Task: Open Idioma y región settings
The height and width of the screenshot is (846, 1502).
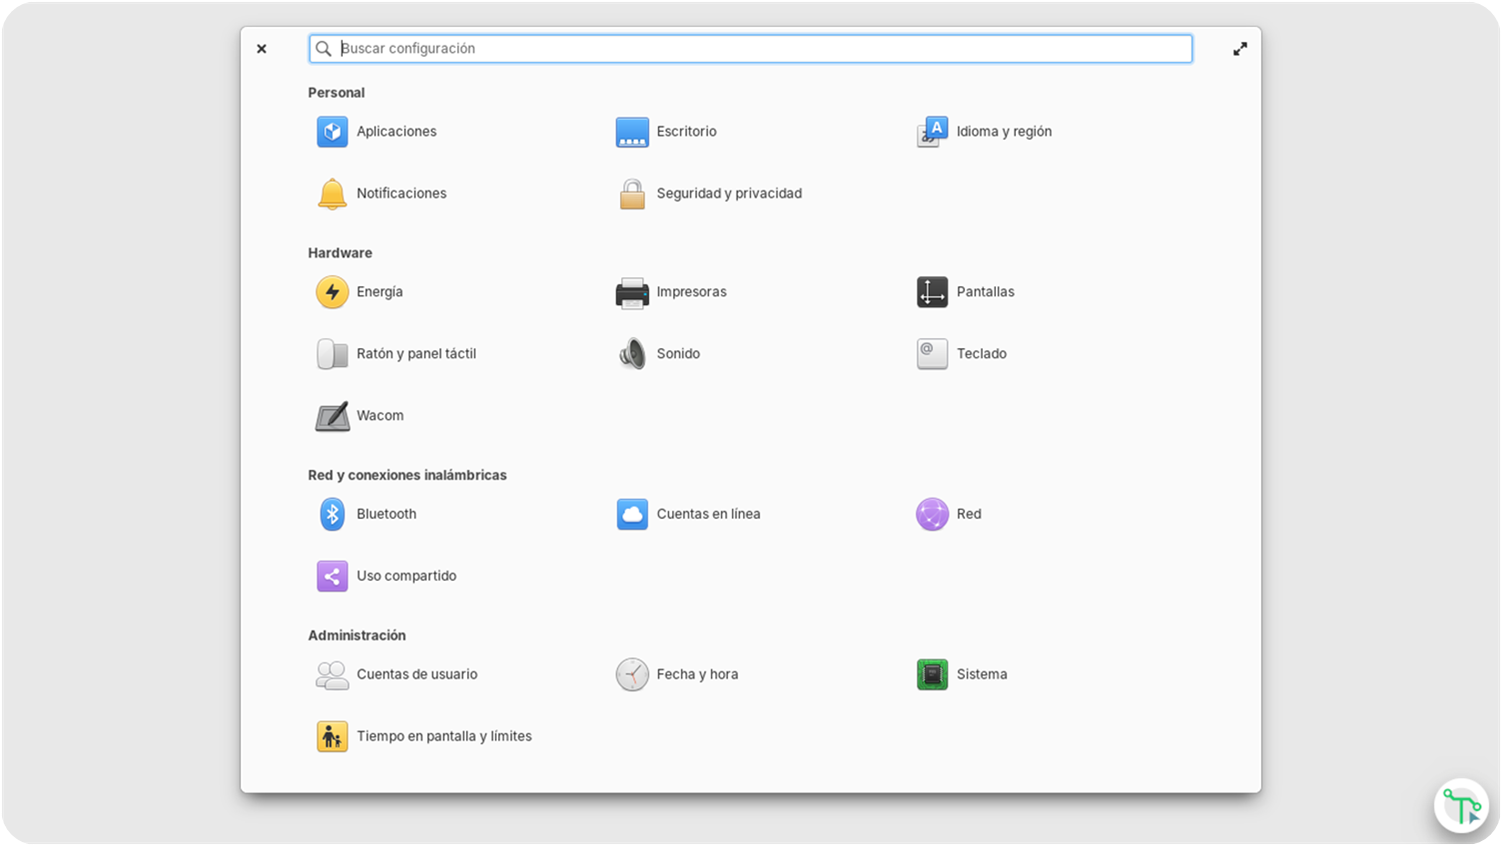Action: [x=932, y=132]
